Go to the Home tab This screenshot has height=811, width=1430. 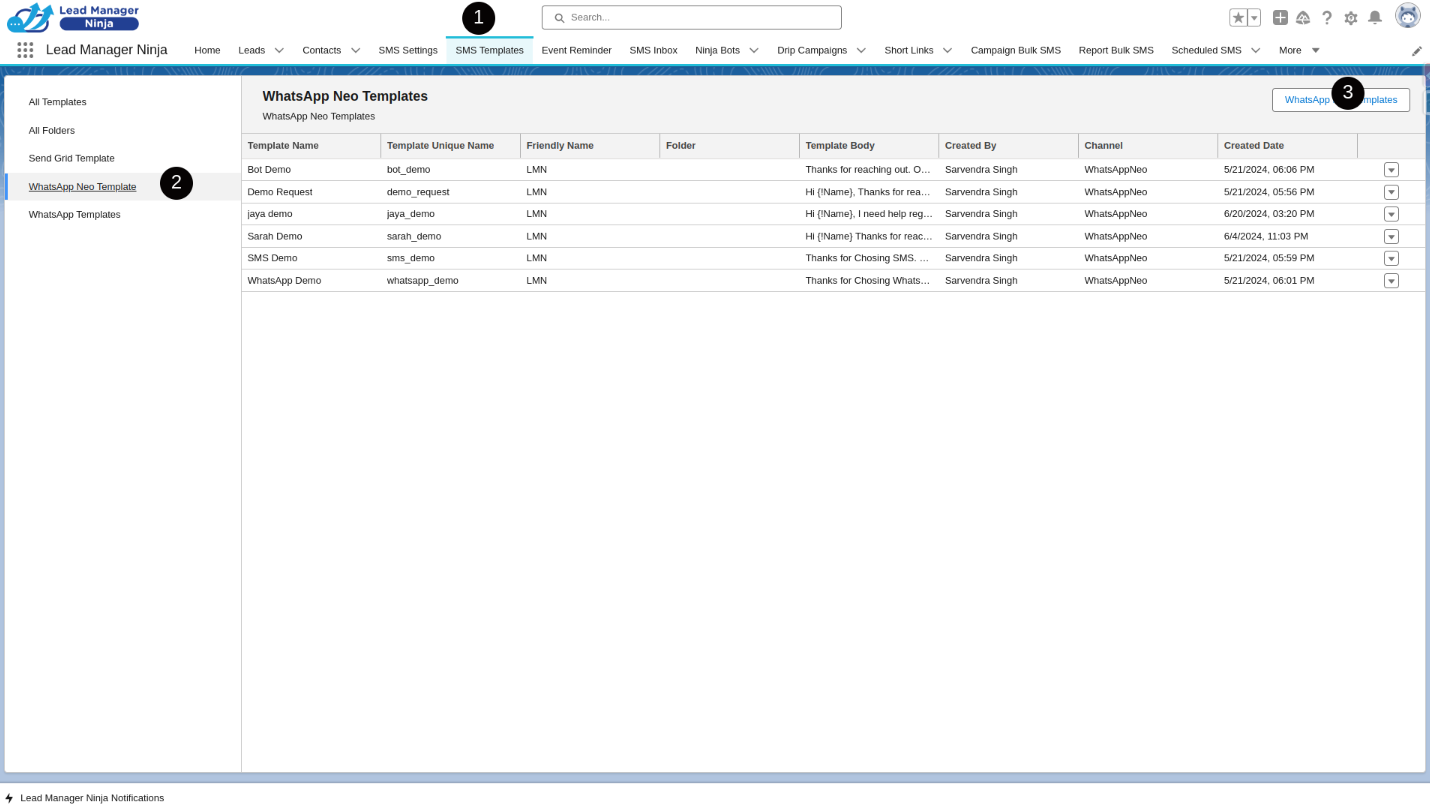[207, 50]
